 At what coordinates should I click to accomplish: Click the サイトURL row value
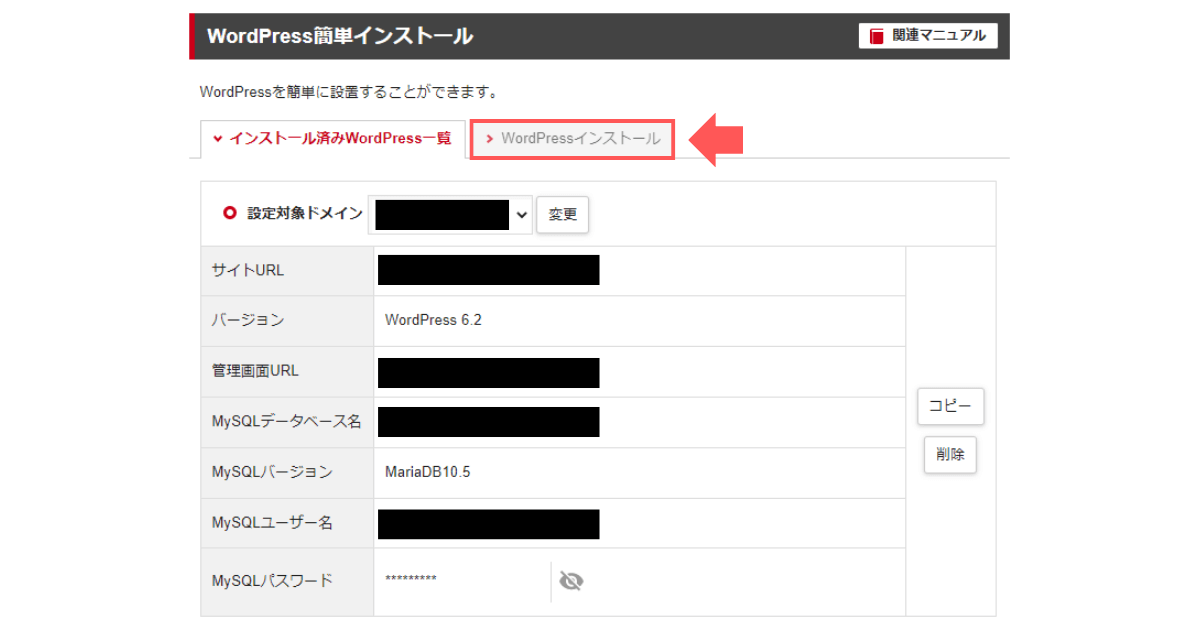click(489, 269)
